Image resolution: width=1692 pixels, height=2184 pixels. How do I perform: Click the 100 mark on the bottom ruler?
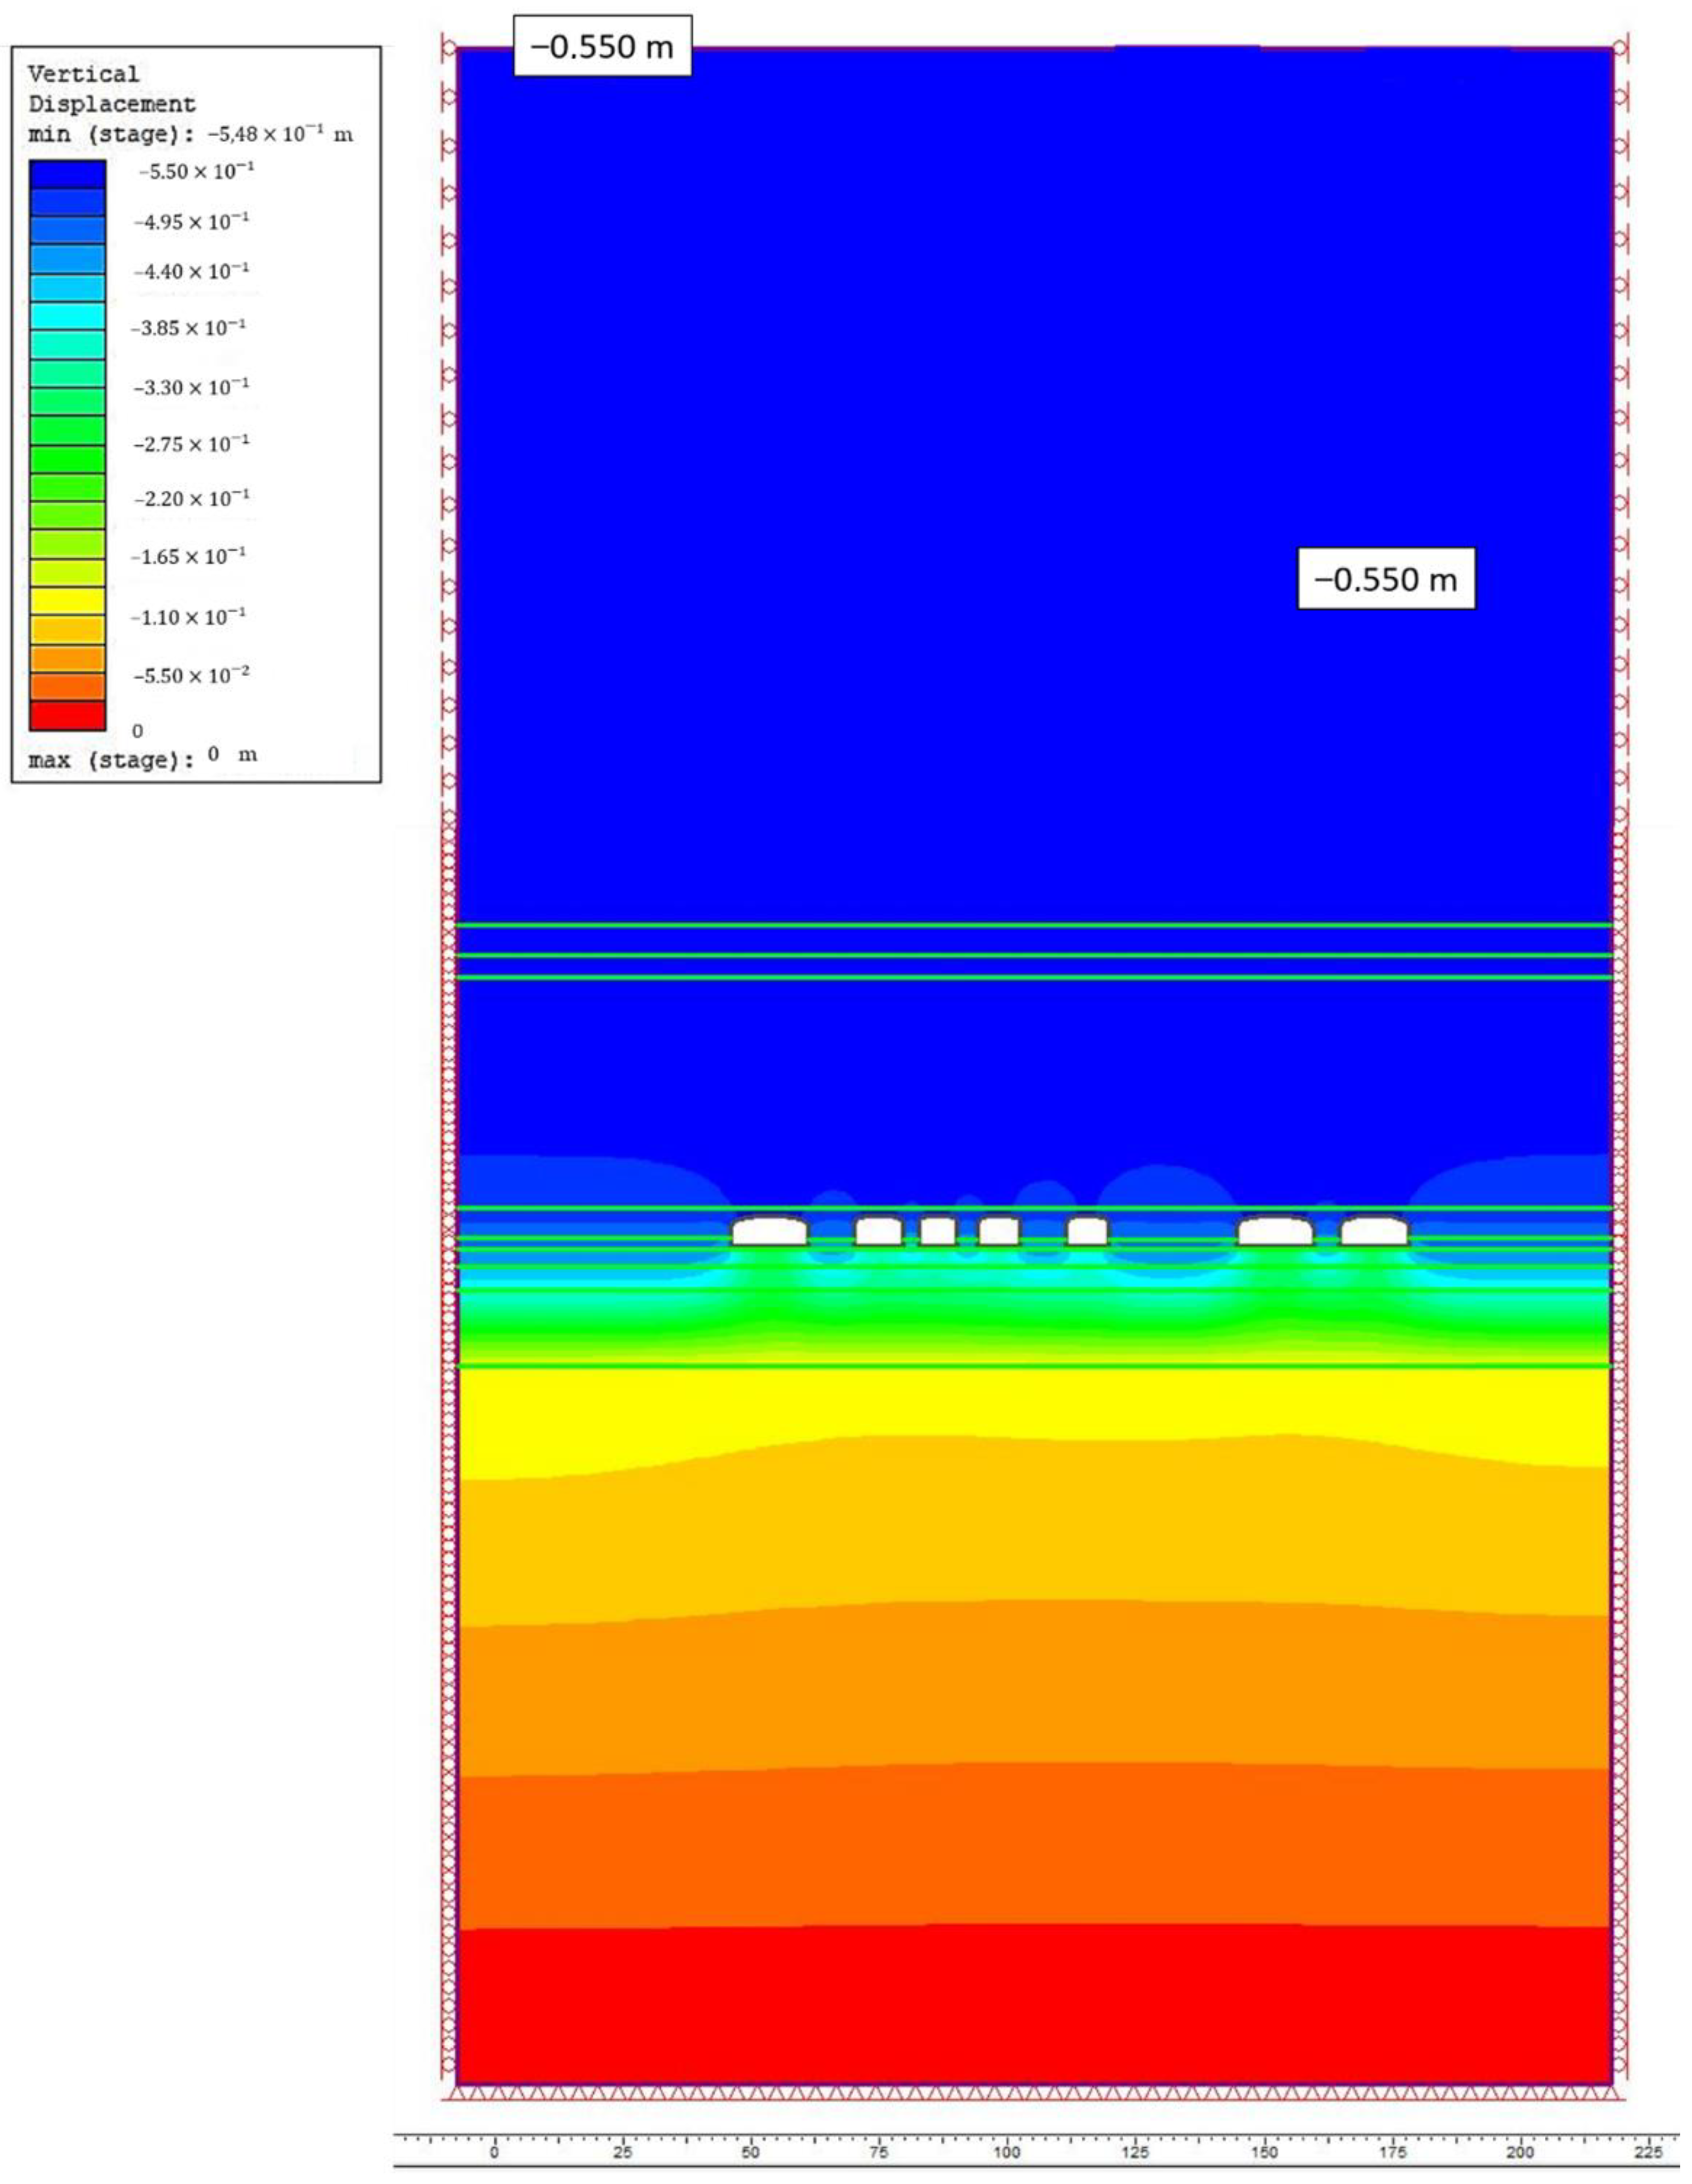pos(1007,2152)
